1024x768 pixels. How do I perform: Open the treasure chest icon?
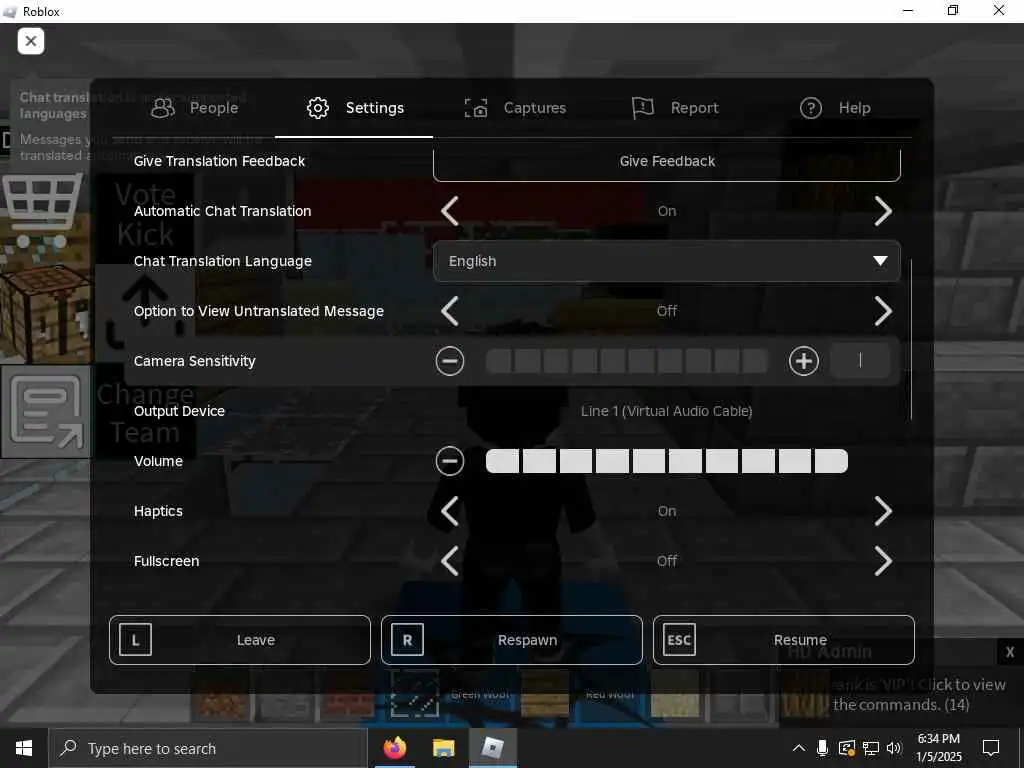click(x=44, y=313)
